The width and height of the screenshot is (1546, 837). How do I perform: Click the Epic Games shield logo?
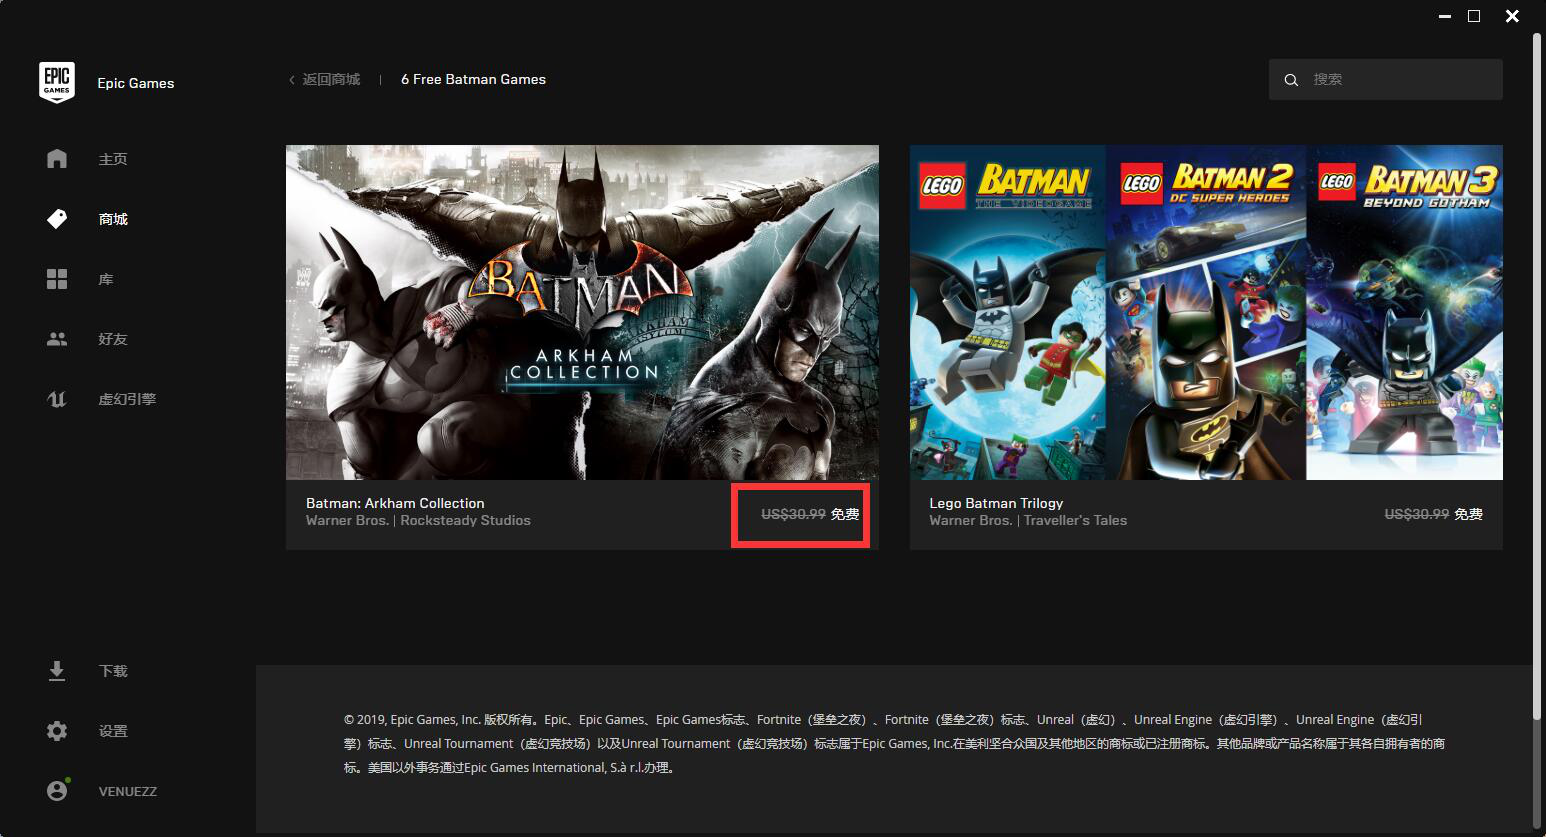[x=57, y=82]
